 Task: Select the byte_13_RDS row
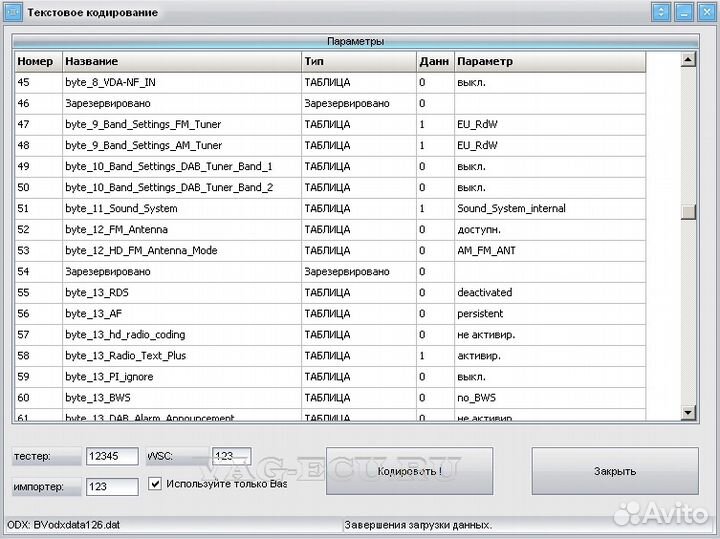[180, 293]
